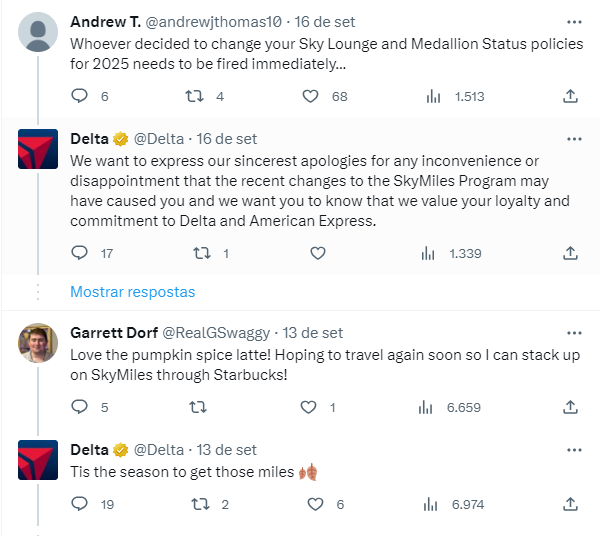
Task: Open Andrew T.'s default avatar
Action: coord(38,32)
